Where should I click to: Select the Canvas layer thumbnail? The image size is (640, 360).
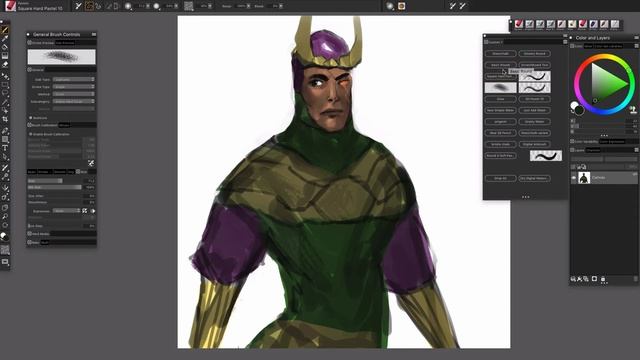(x=584, y=178)
